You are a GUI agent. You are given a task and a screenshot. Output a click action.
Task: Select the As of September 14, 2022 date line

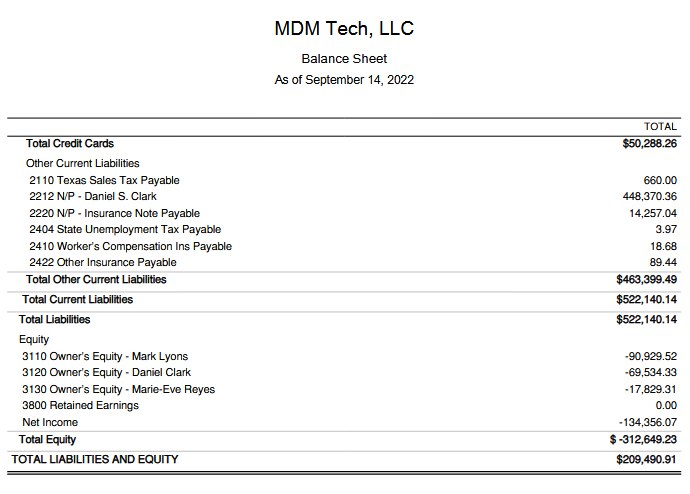[344, 80]
